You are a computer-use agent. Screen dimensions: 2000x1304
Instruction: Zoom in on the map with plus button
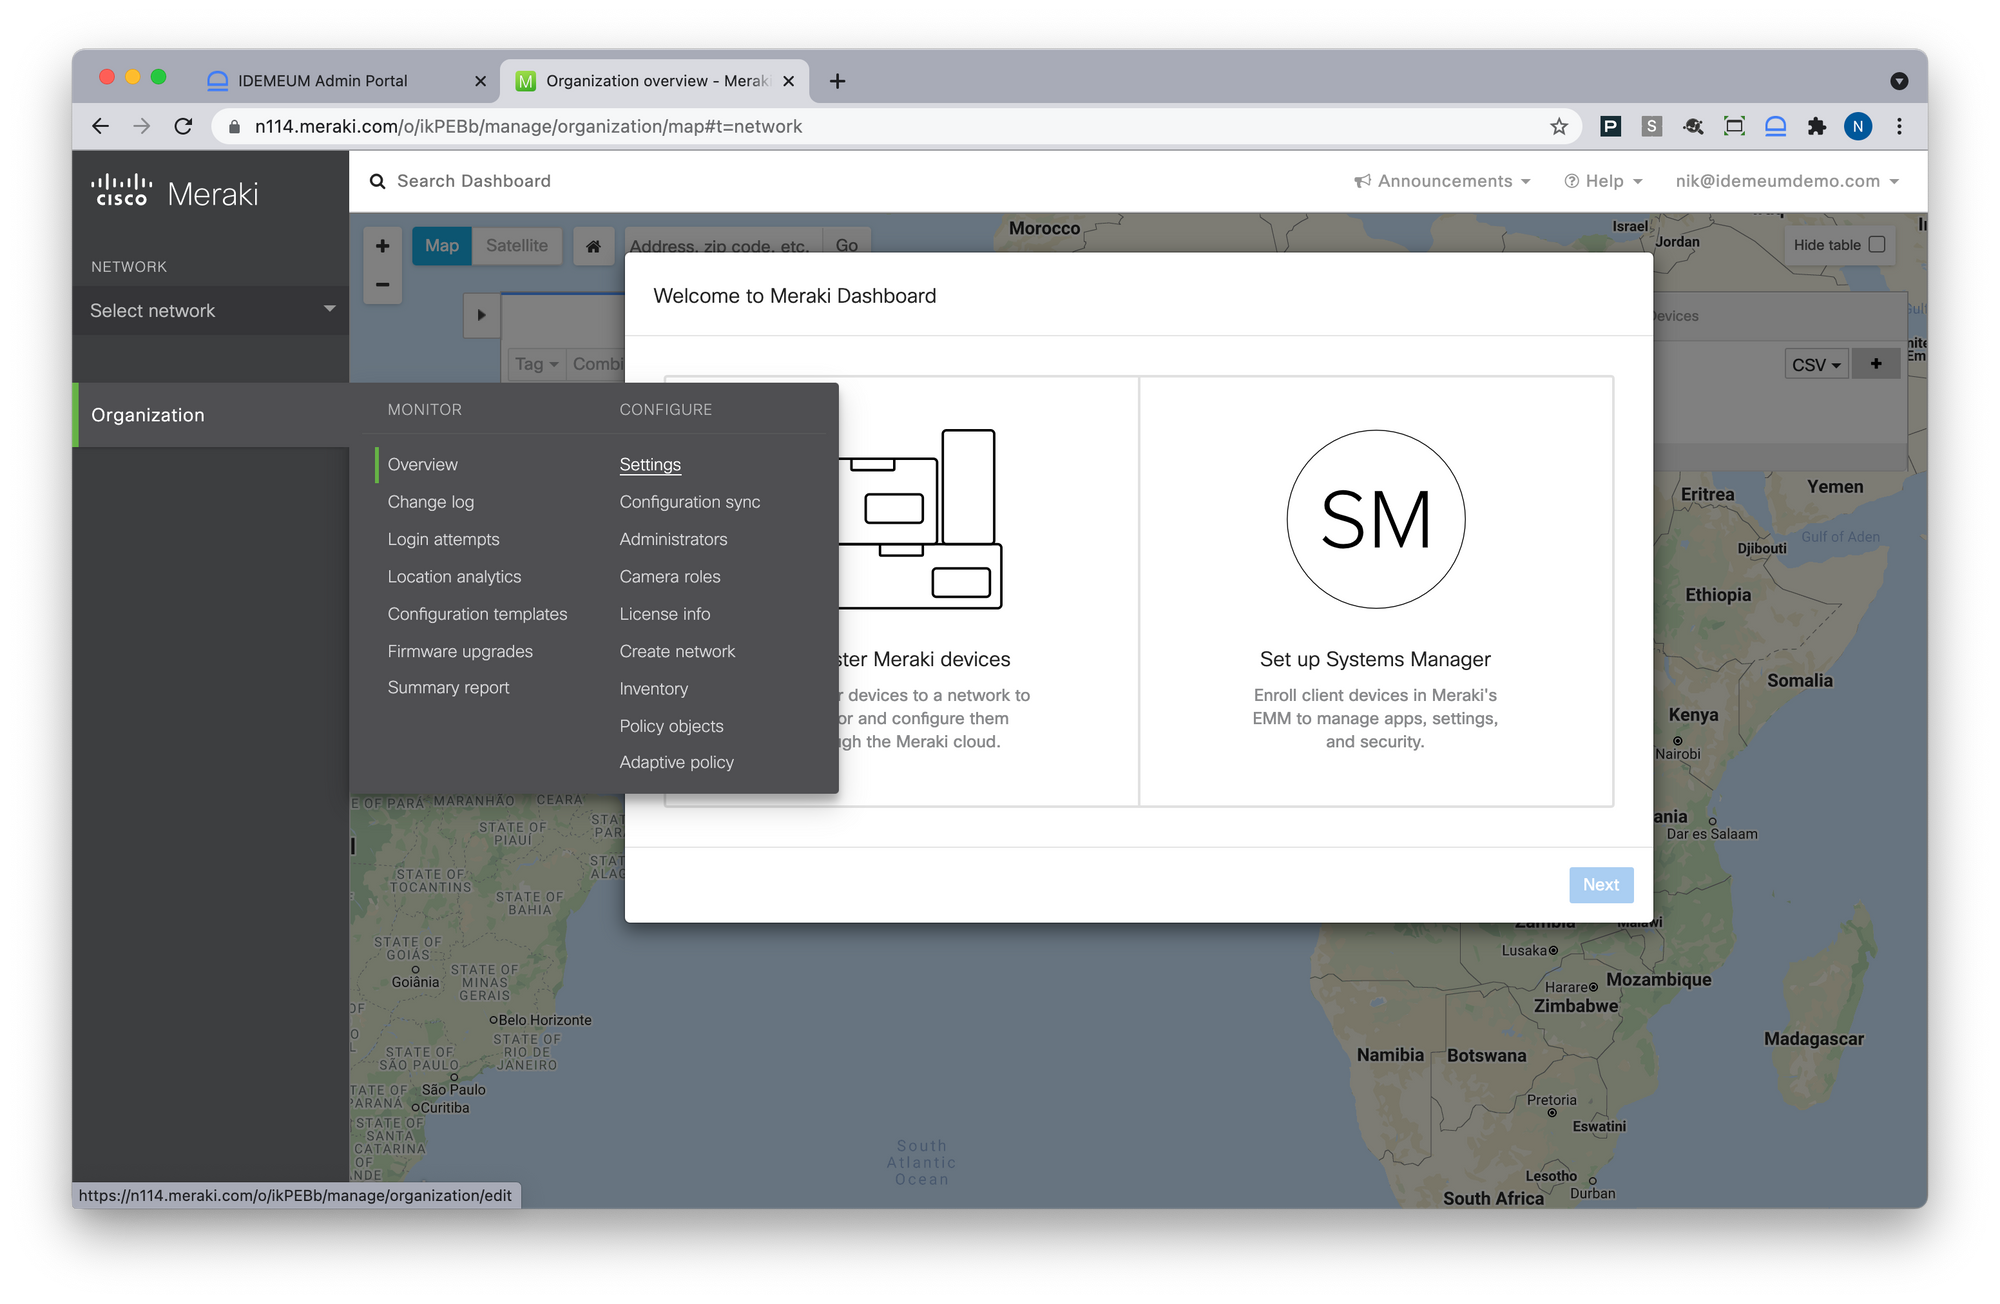click(382, 246)
